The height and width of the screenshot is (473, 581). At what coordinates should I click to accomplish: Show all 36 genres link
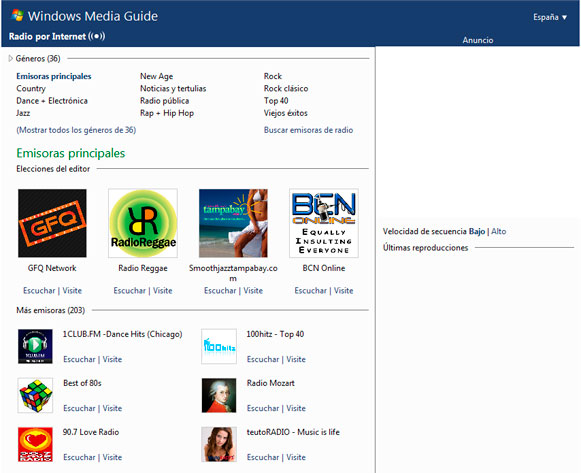pos(76,130)
